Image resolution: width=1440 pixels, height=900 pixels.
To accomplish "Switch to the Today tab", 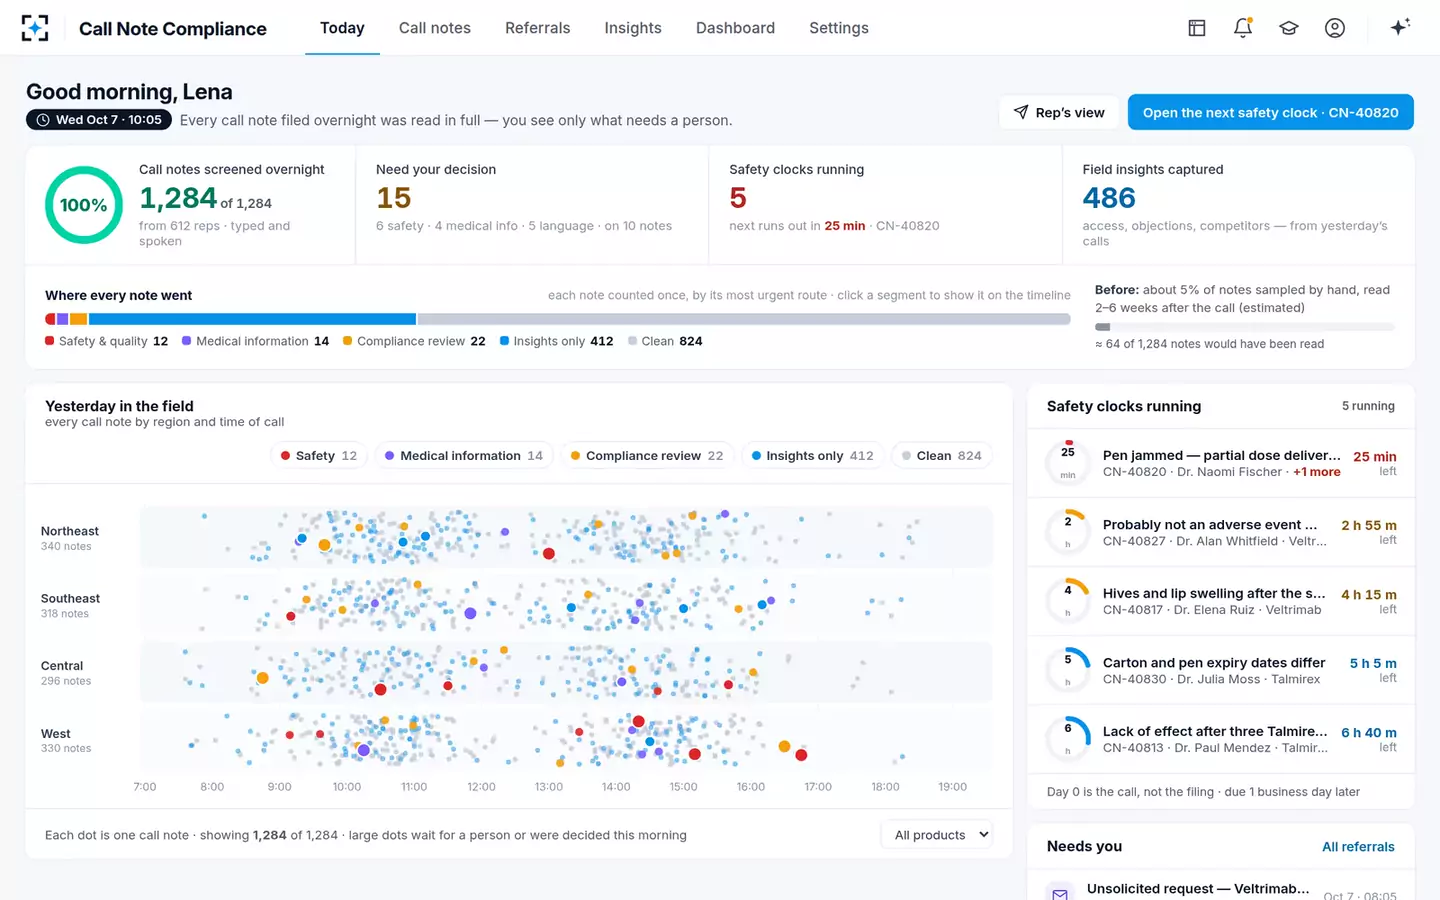I will pyautogui.click(x=342, y=28).
